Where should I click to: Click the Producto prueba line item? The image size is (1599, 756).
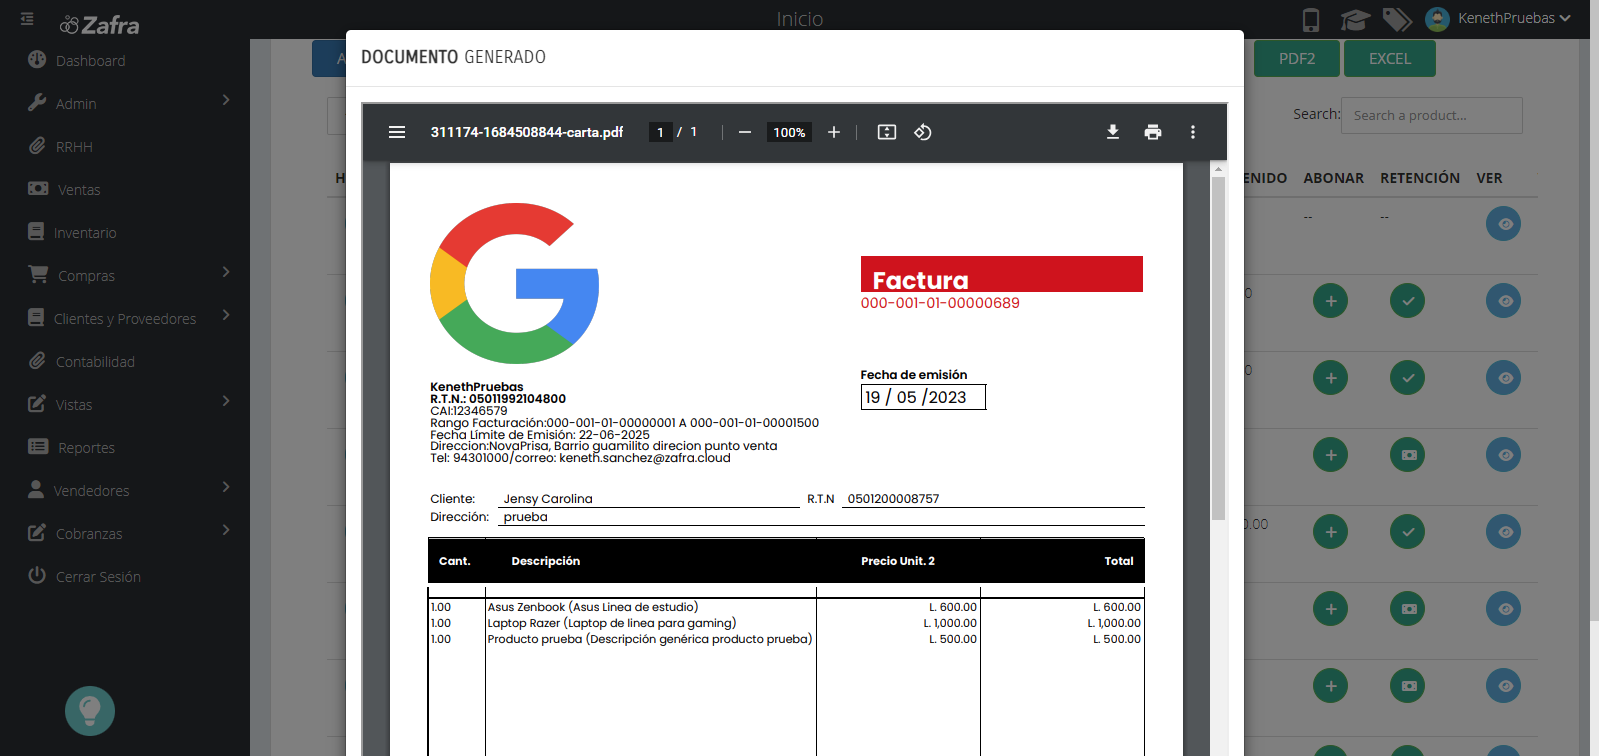650,639
